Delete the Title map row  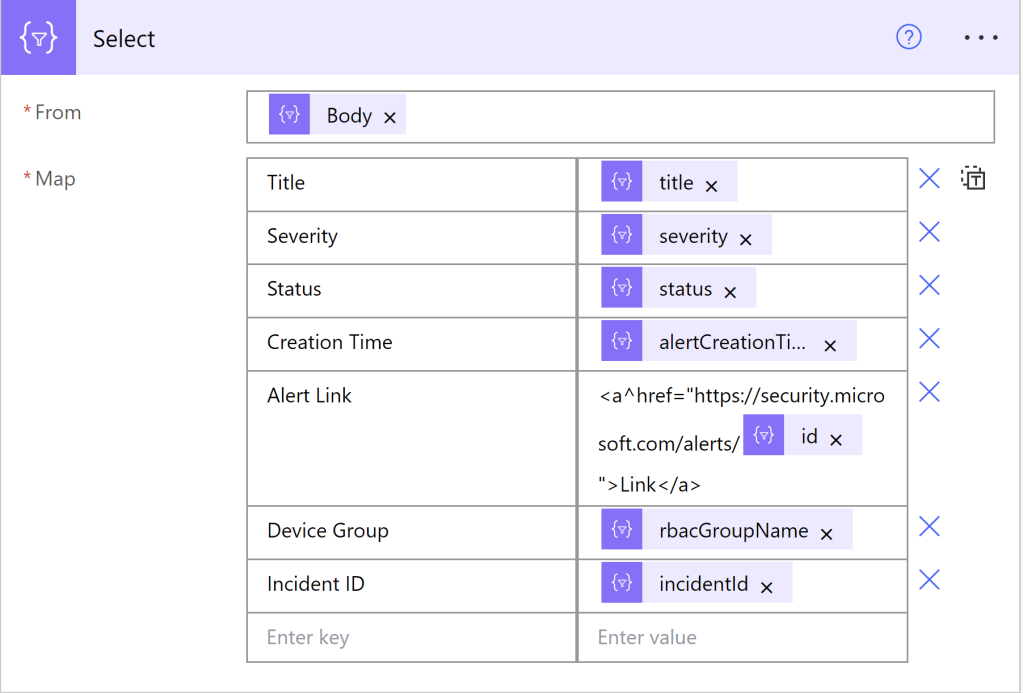929,179
